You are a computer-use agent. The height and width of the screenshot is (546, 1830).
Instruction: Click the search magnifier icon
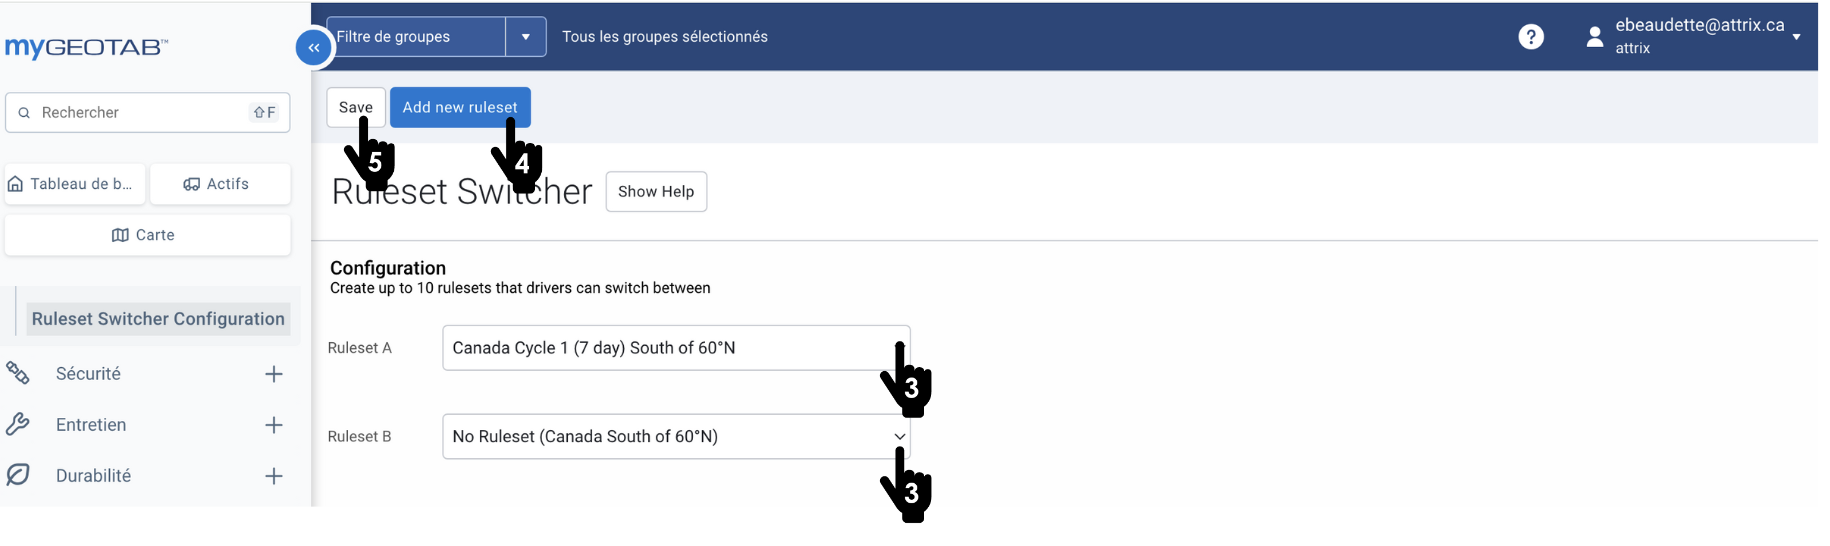click(x=24, y=113)
